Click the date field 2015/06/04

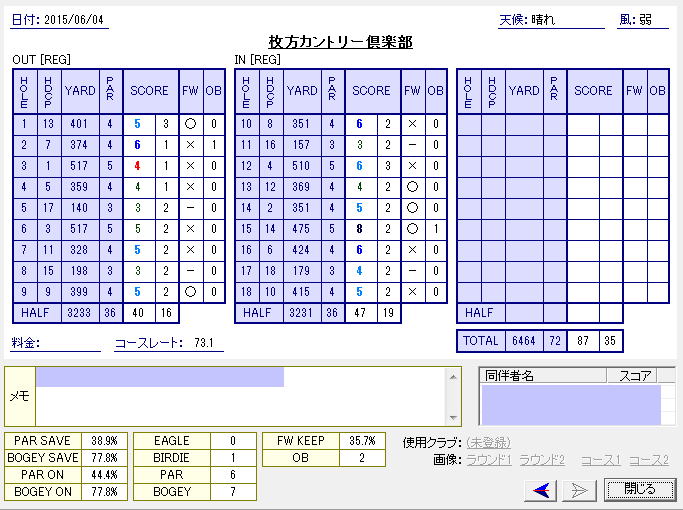[74, 20]
